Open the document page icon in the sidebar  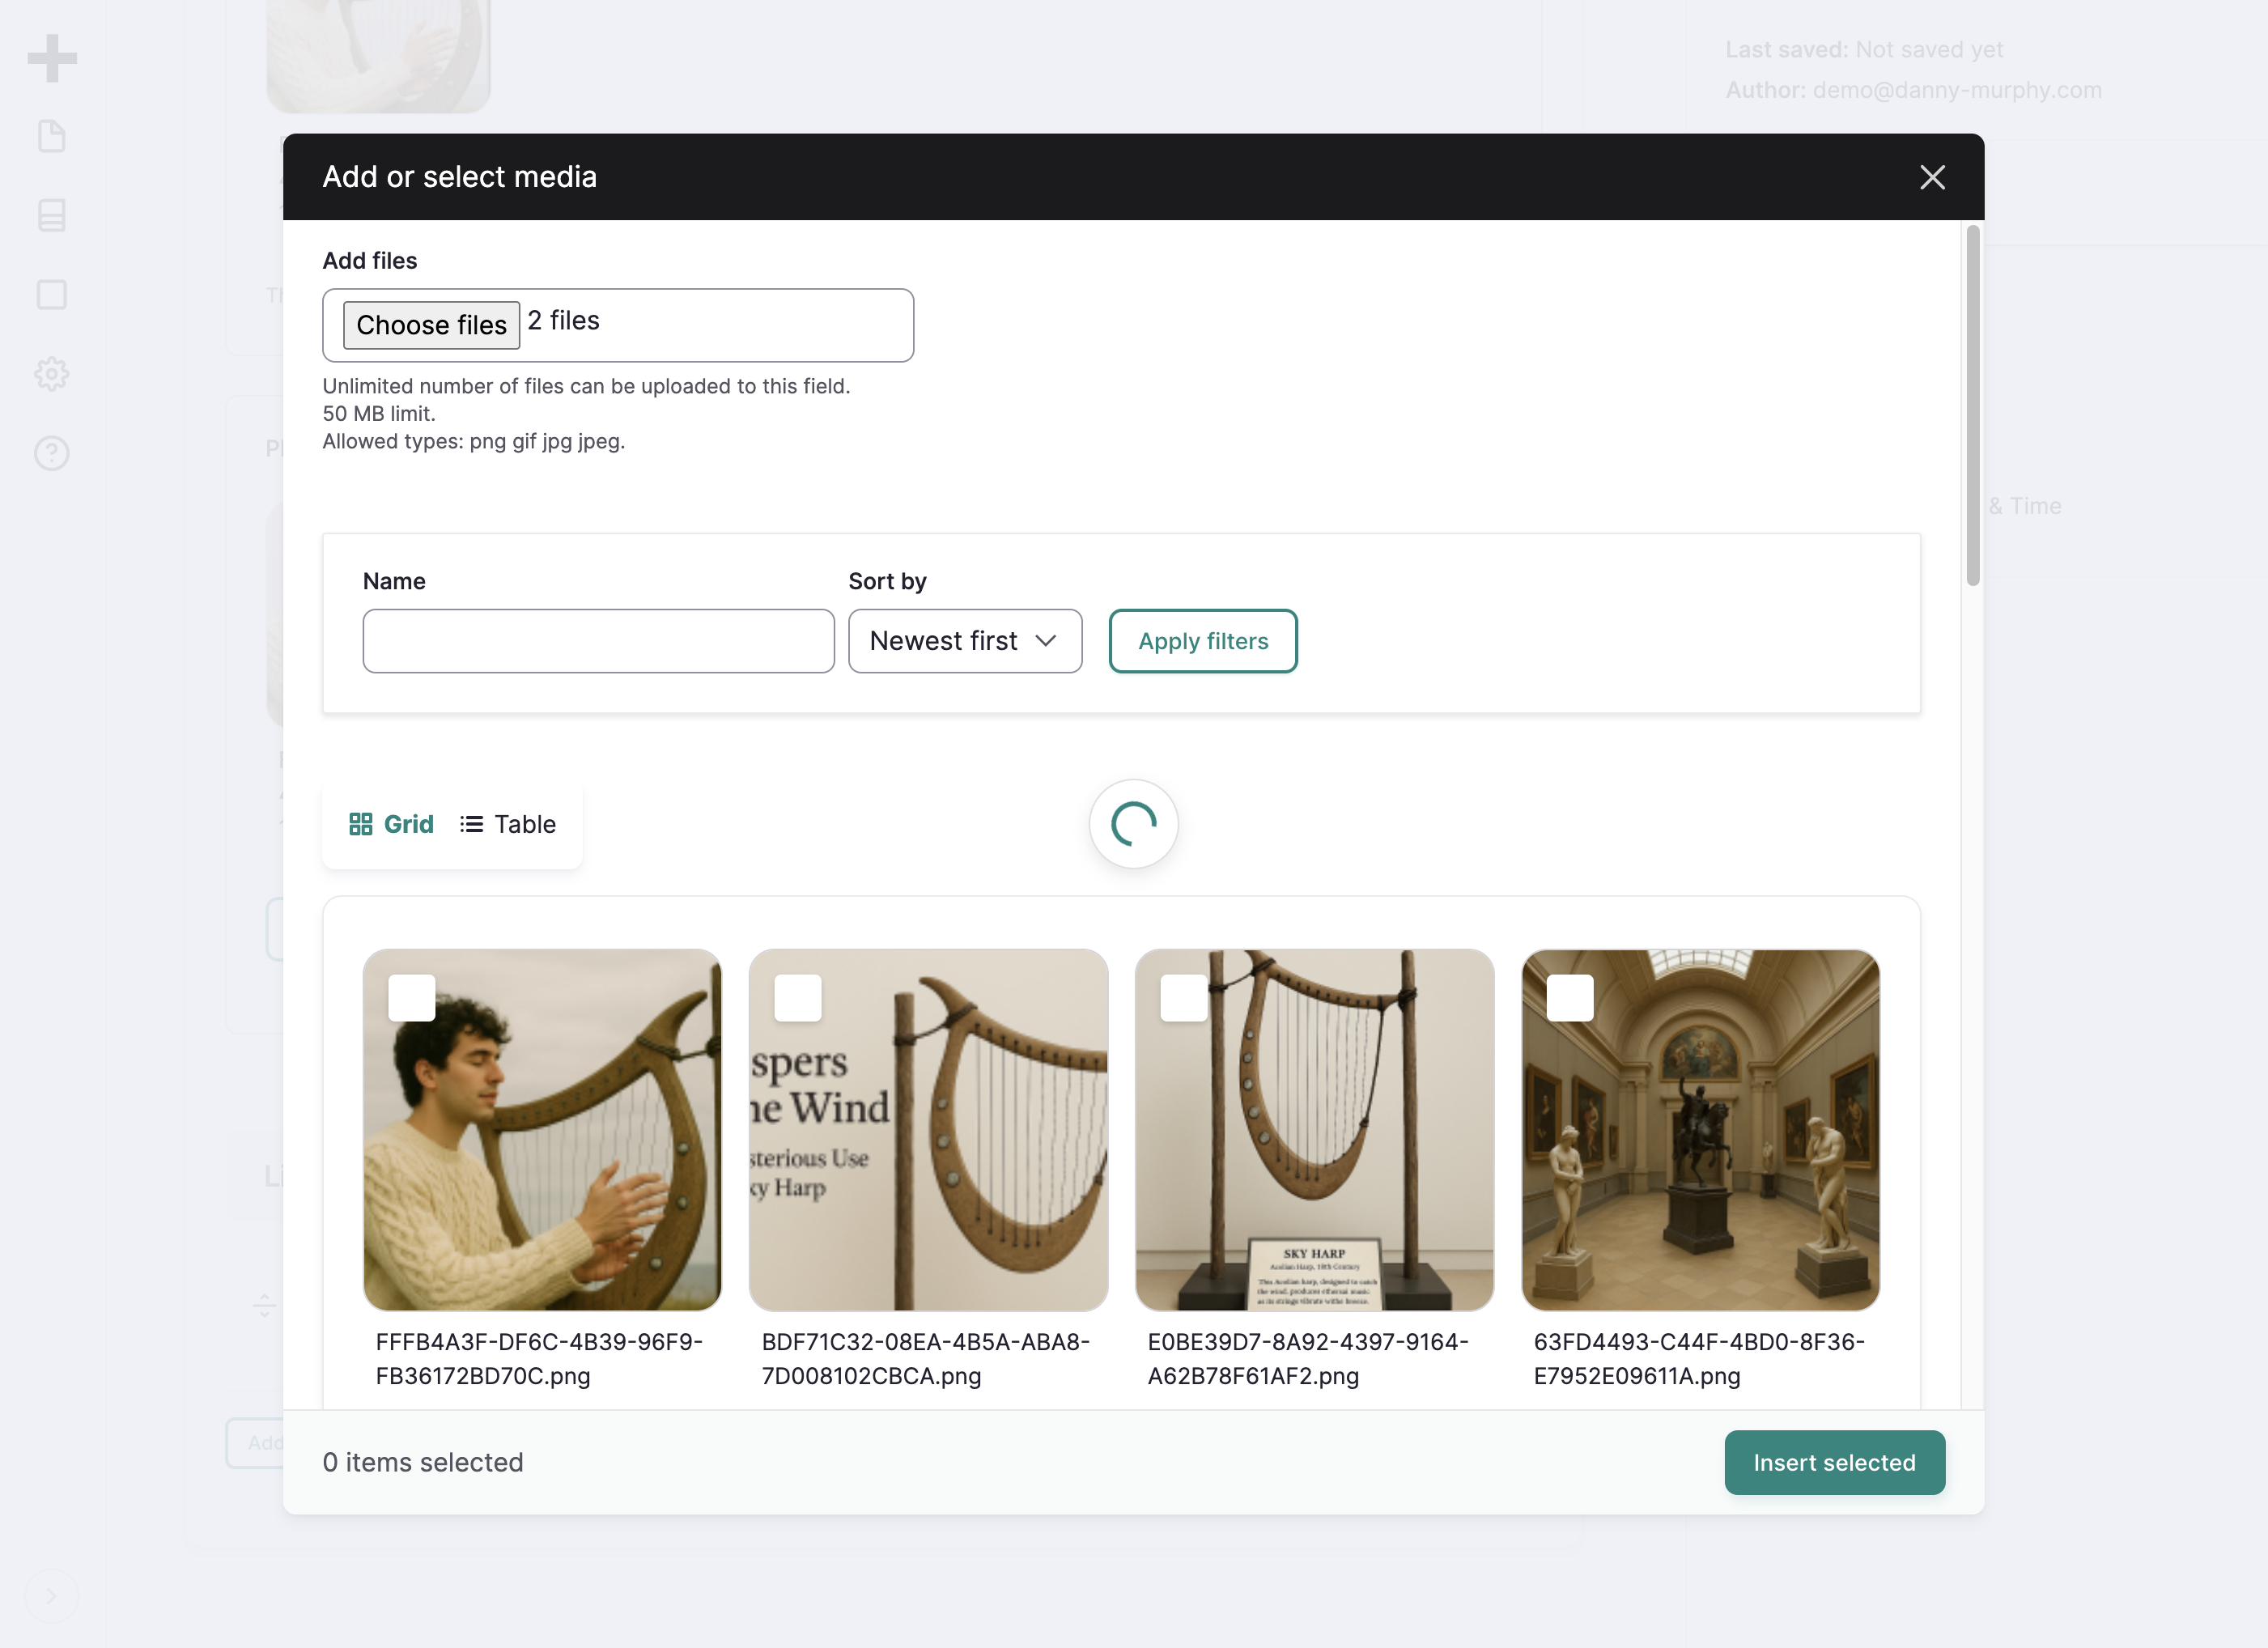[x=52, y=136]
